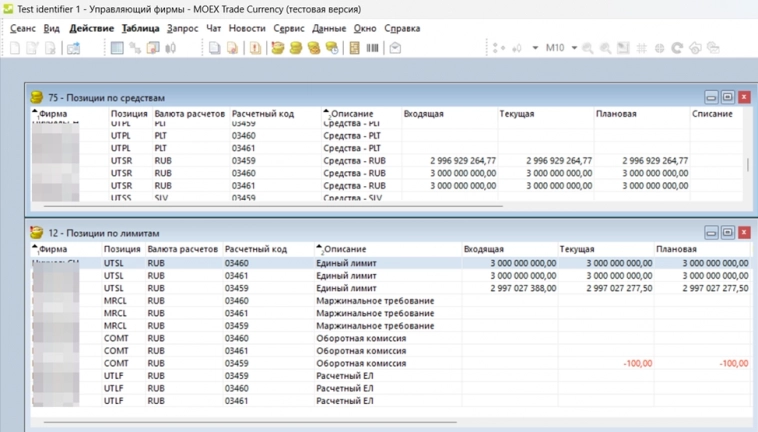
Task: Click the coins with clock toolbar icon
Action: coord(331,48)
